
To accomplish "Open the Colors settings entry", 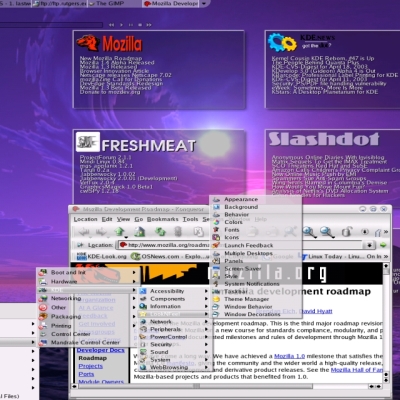I will [x=256, y=222].
